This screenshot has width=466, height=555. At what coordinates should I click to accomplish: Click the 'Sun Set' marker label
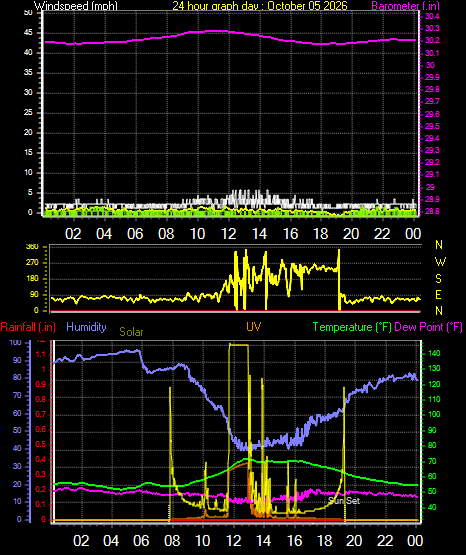pyautogui.click(x=344, y=500)
